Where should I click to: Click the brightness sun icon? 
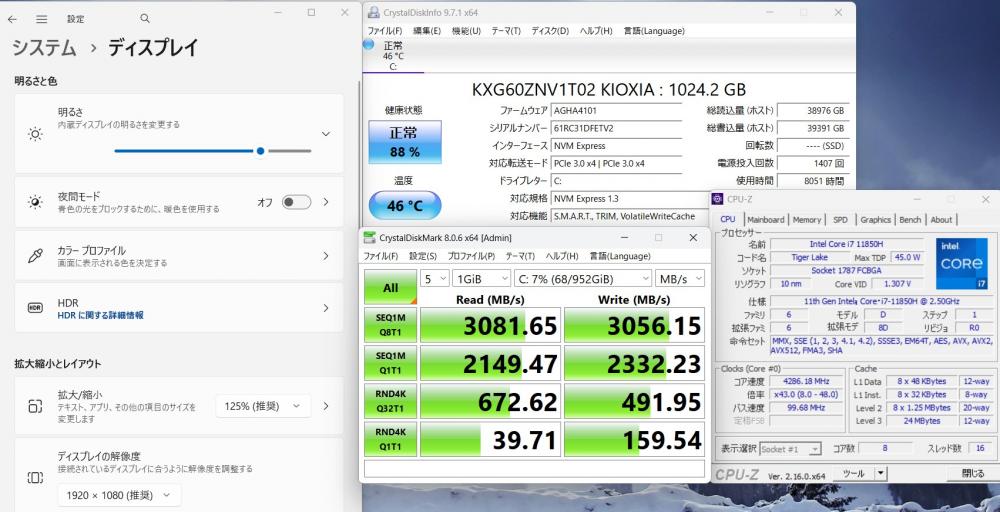point(35,134)
